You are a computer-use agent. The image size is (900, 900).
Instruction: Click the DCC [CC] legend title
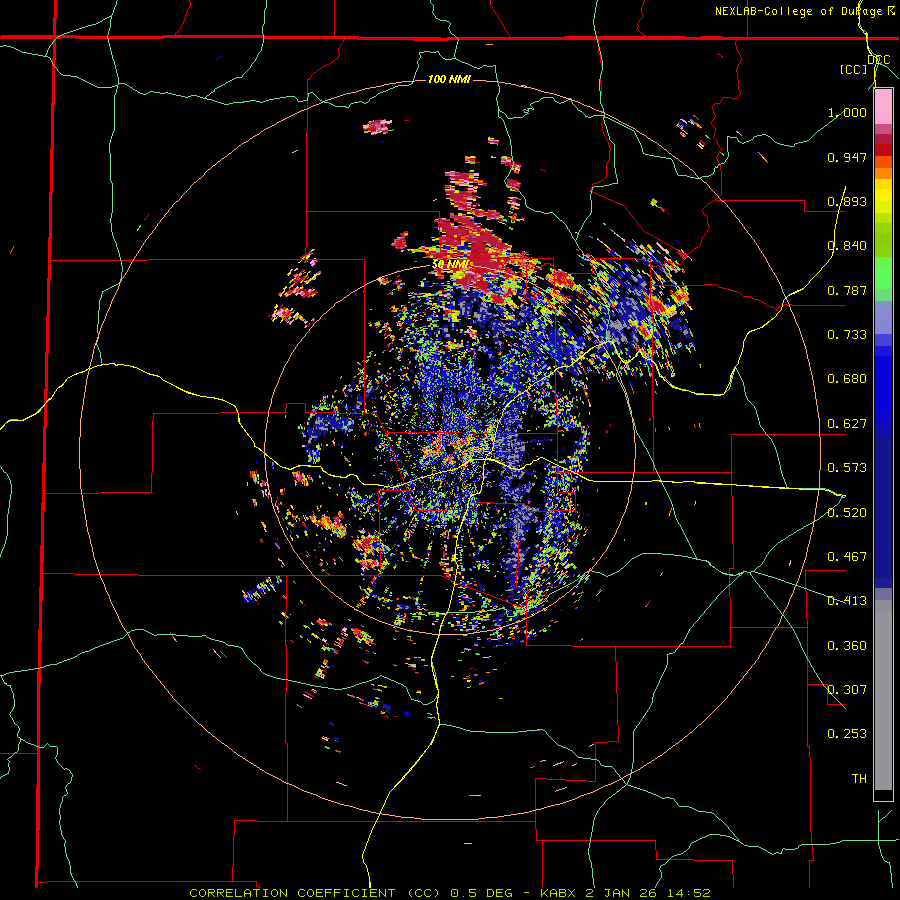point(866,64)
